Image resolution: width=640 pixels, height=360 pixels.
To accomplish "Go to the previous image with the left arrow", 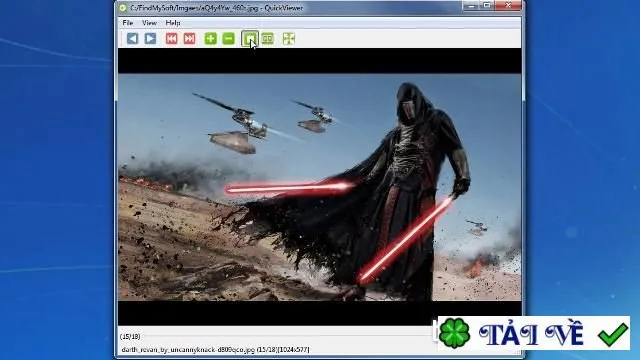I will click(x=132, y=39).
